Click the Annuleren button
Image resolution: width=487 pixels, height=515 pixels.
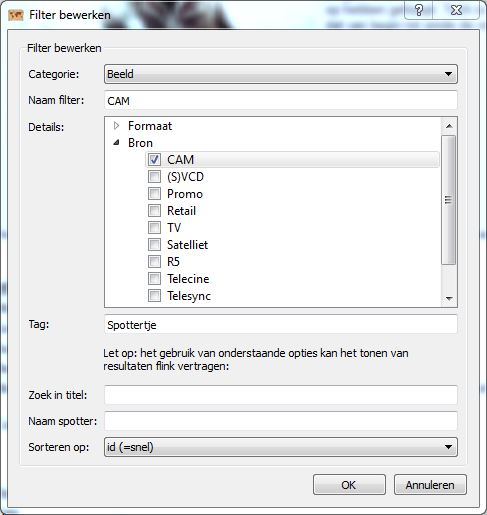(x=430, y=485)
